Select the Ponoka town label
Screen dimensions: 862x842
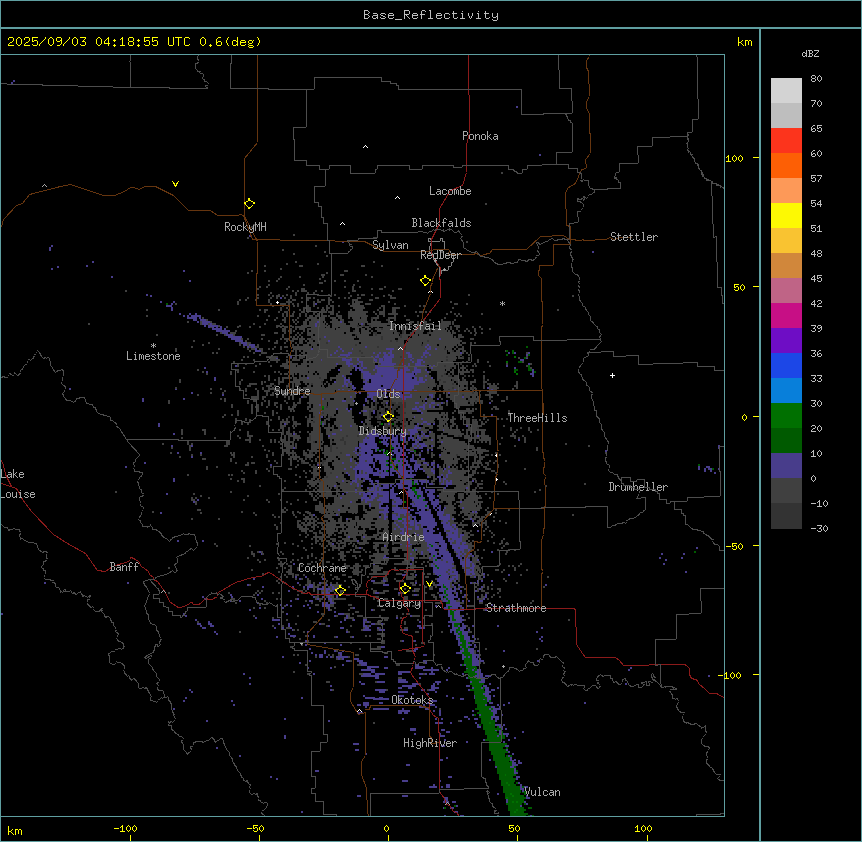click(480, 136)
